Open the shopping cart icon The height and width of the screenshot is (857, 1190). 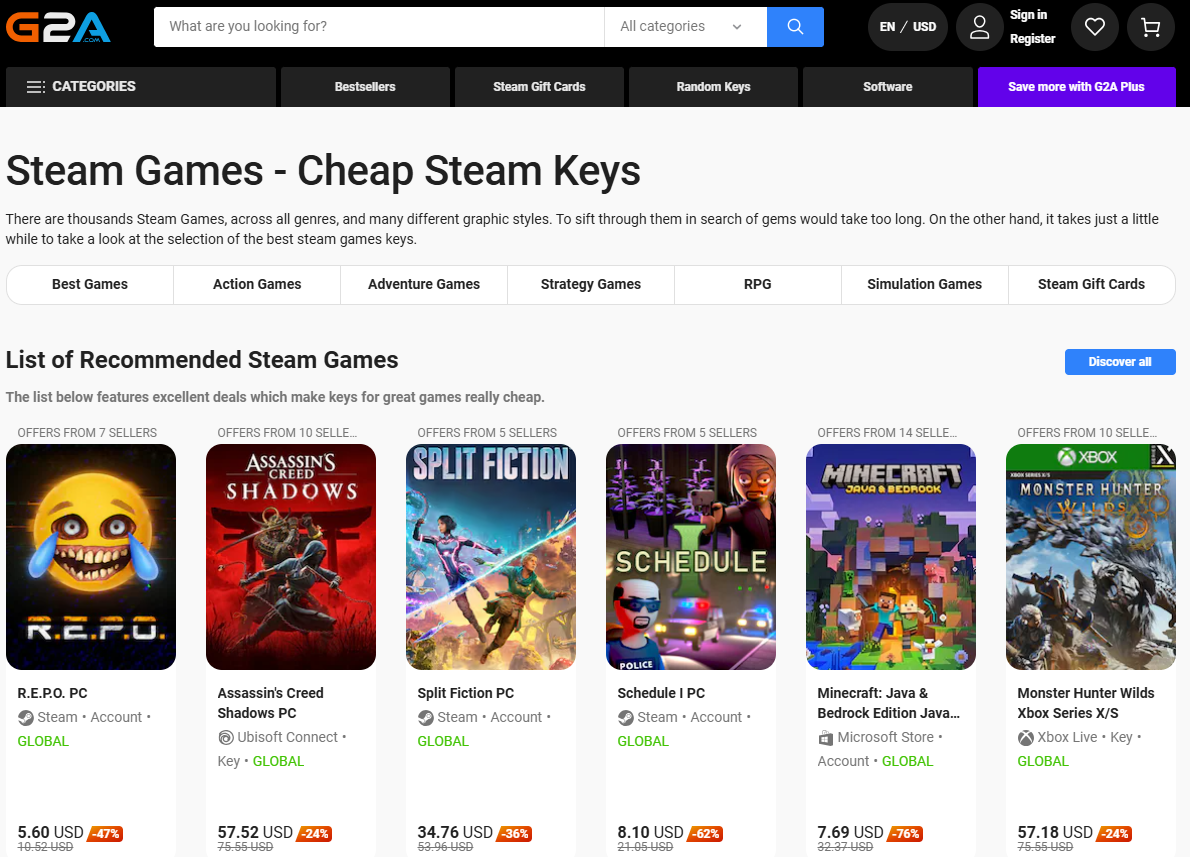1151,27
